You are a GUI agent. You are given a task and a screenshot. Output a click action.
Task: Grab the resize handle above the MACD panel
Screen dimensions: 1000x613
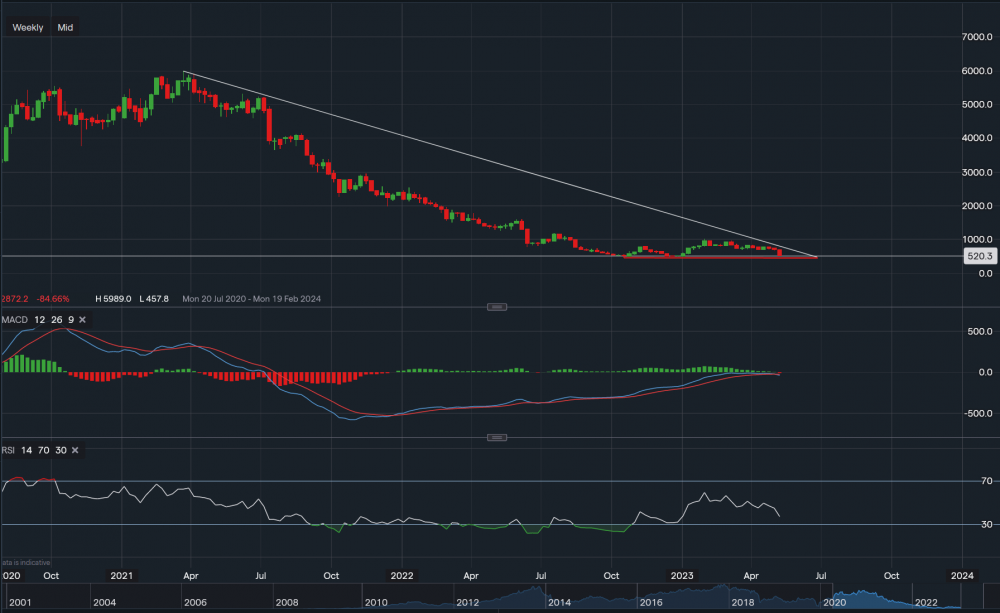(x=496, y=306)
